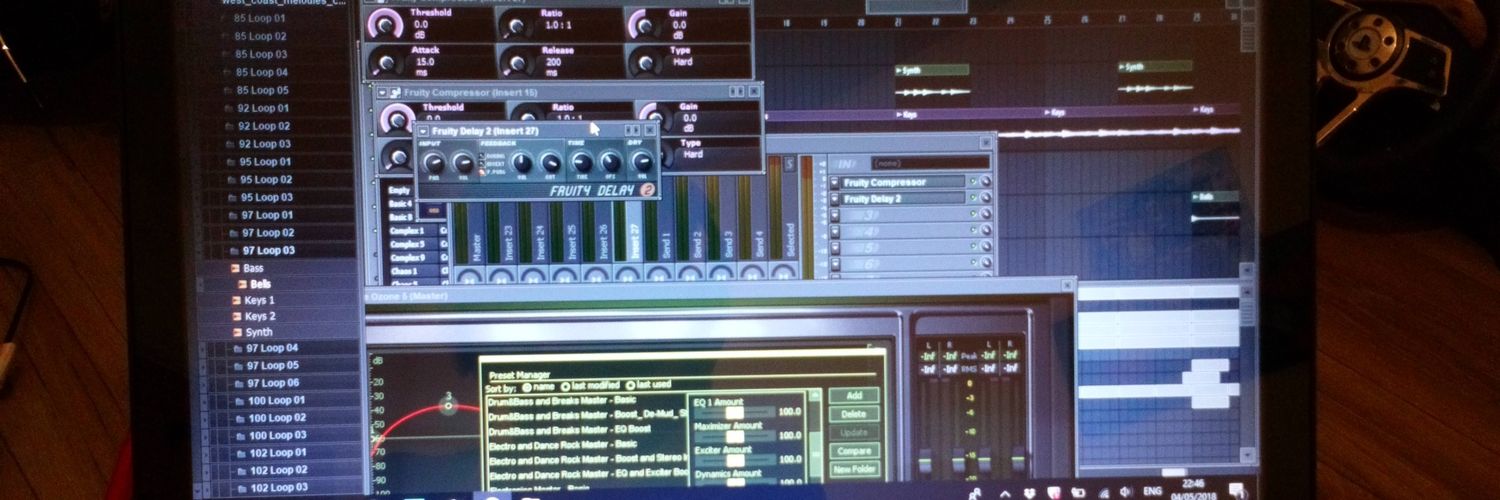This screenshot has width=1500, height=500.
Task: Click New Folder in Preset Manager
Action: 854,469
